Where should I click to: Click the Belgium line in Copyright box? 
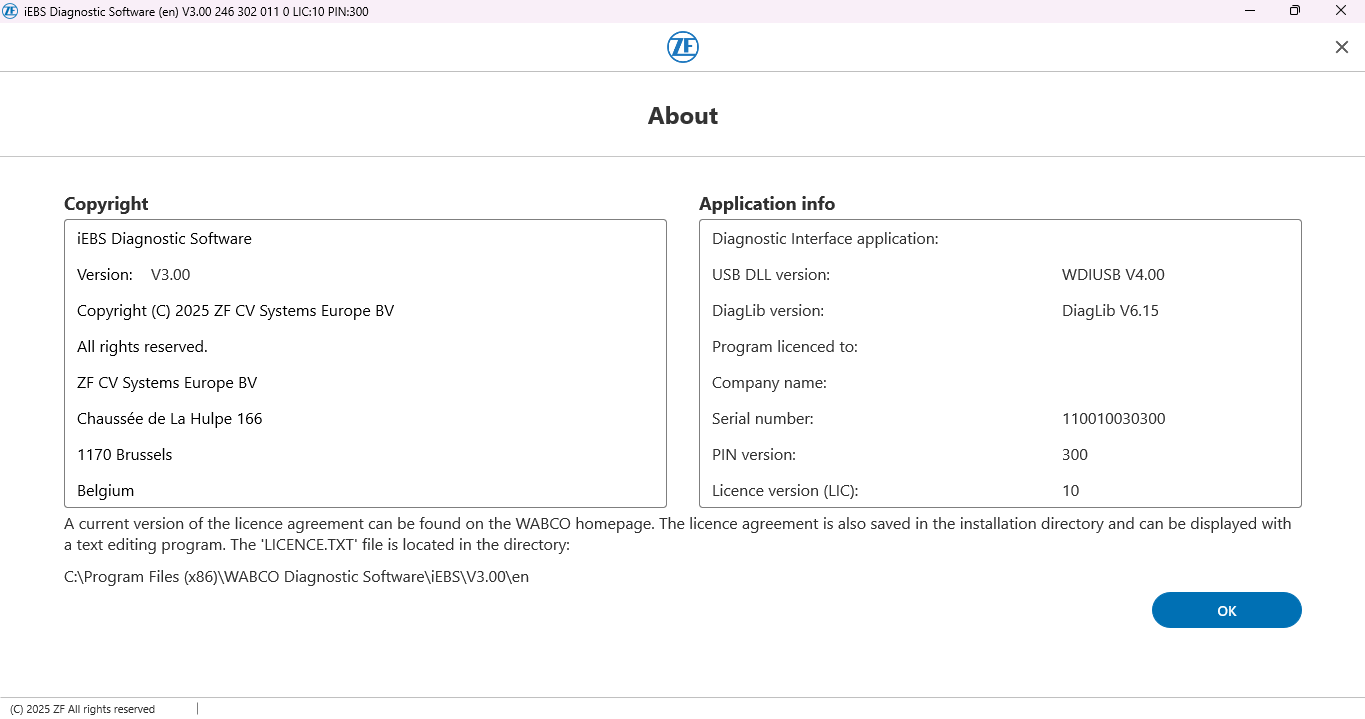point(105,491)
